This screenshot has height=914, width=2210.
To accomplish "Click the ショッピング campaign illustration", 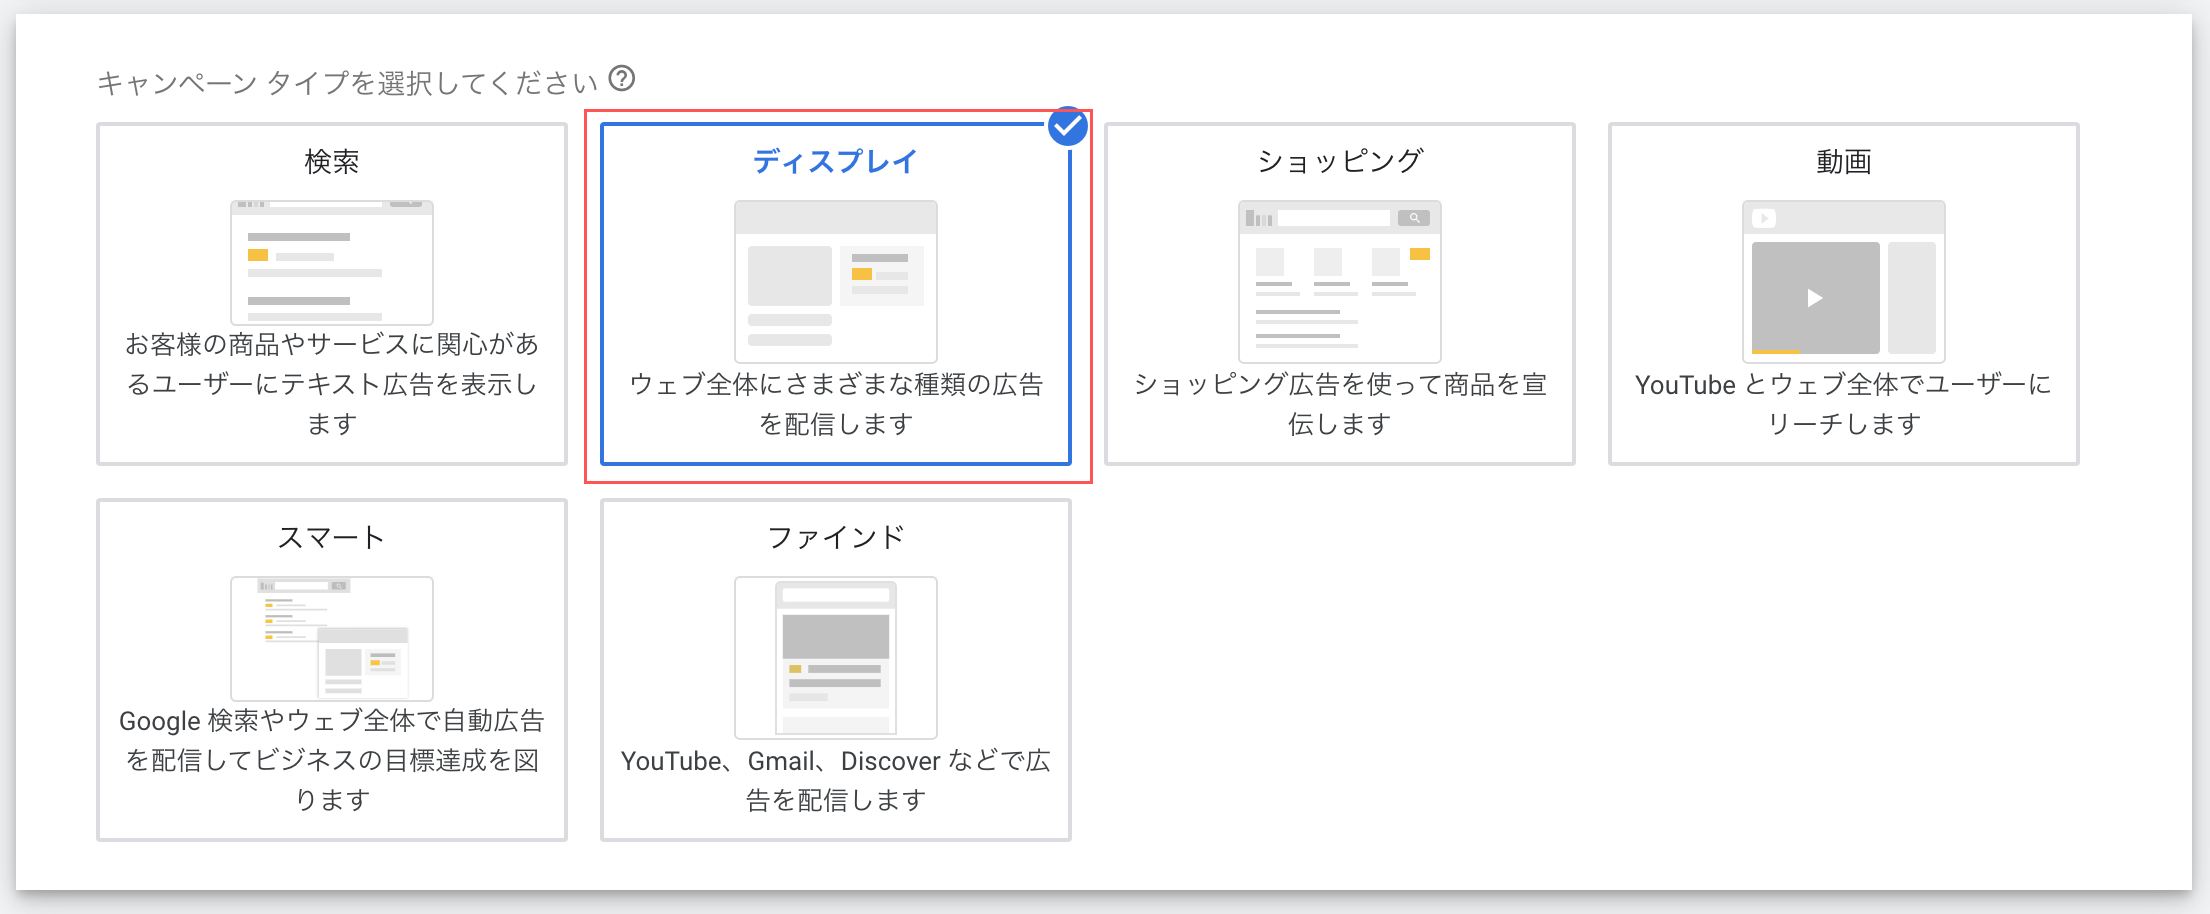I will point(1339,281).
